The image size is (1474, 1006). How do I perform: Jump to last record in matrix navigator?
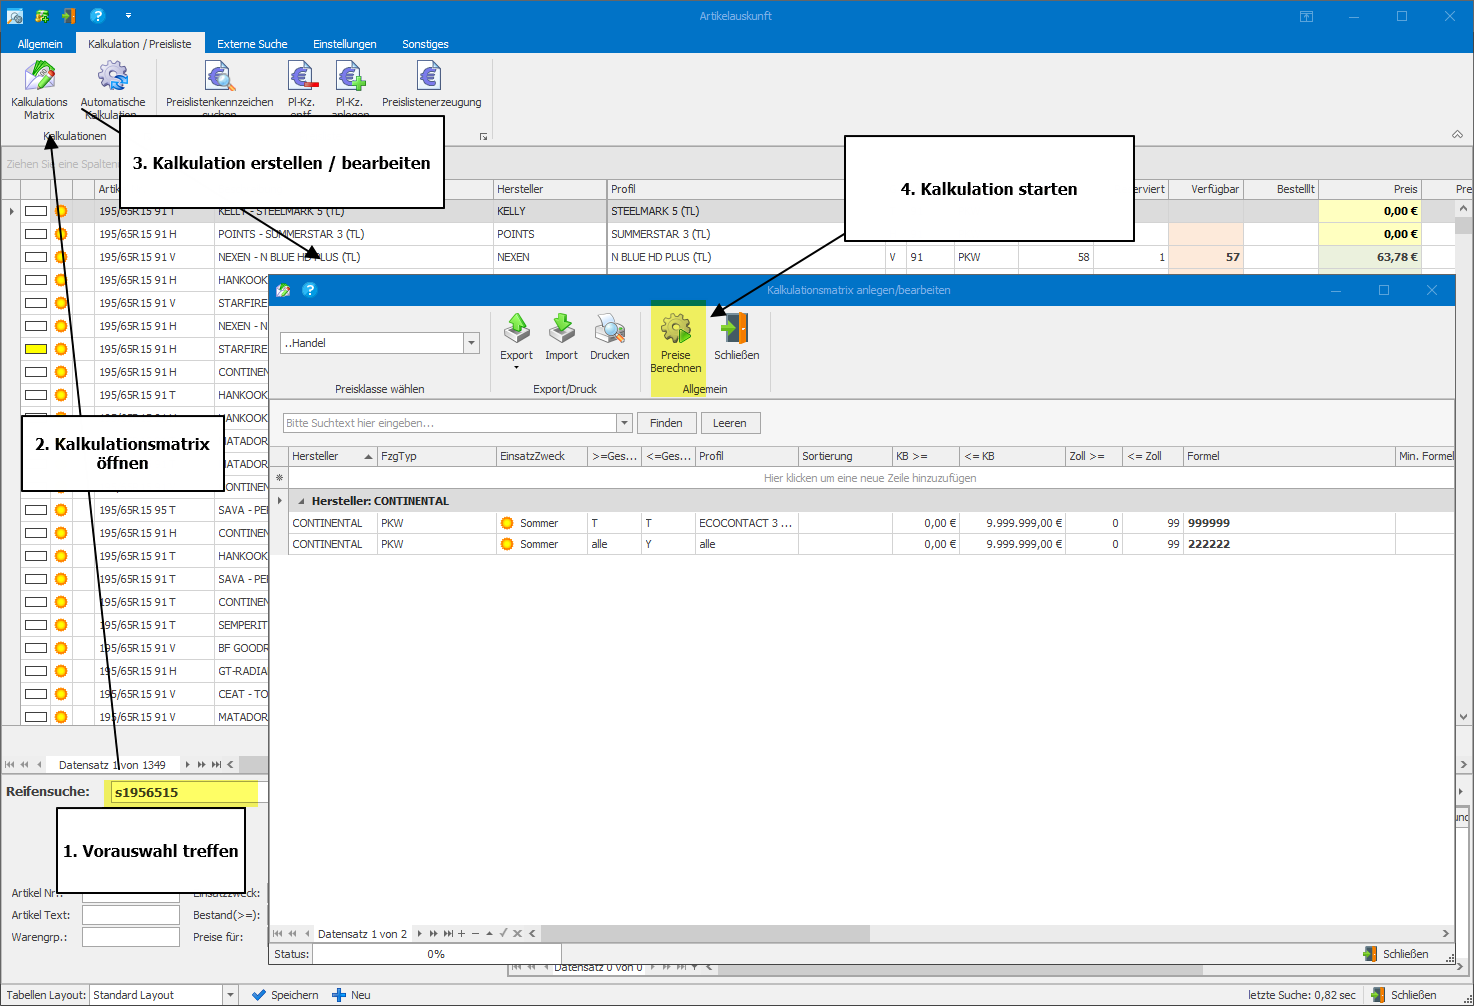coord(448,934)
